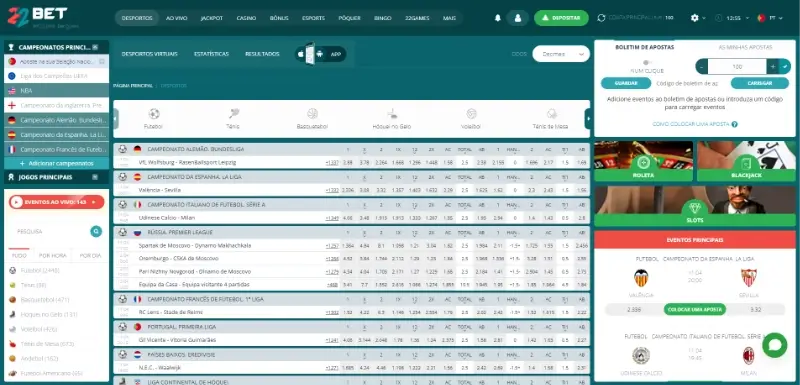Go to the Ao Vivo section
The height and width of the screenshot is (385, 800).
177,18
